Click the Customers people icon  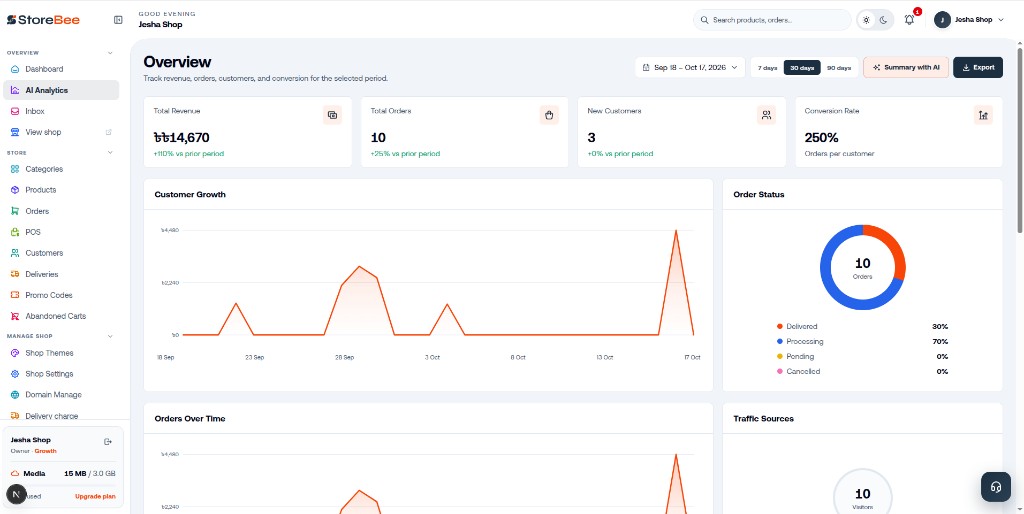click(x=15, y=253)
